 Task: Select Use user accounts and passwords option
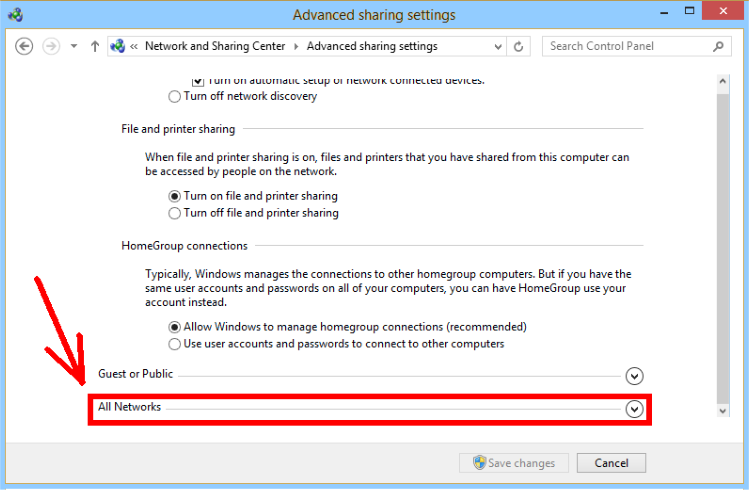coord(174,344)
